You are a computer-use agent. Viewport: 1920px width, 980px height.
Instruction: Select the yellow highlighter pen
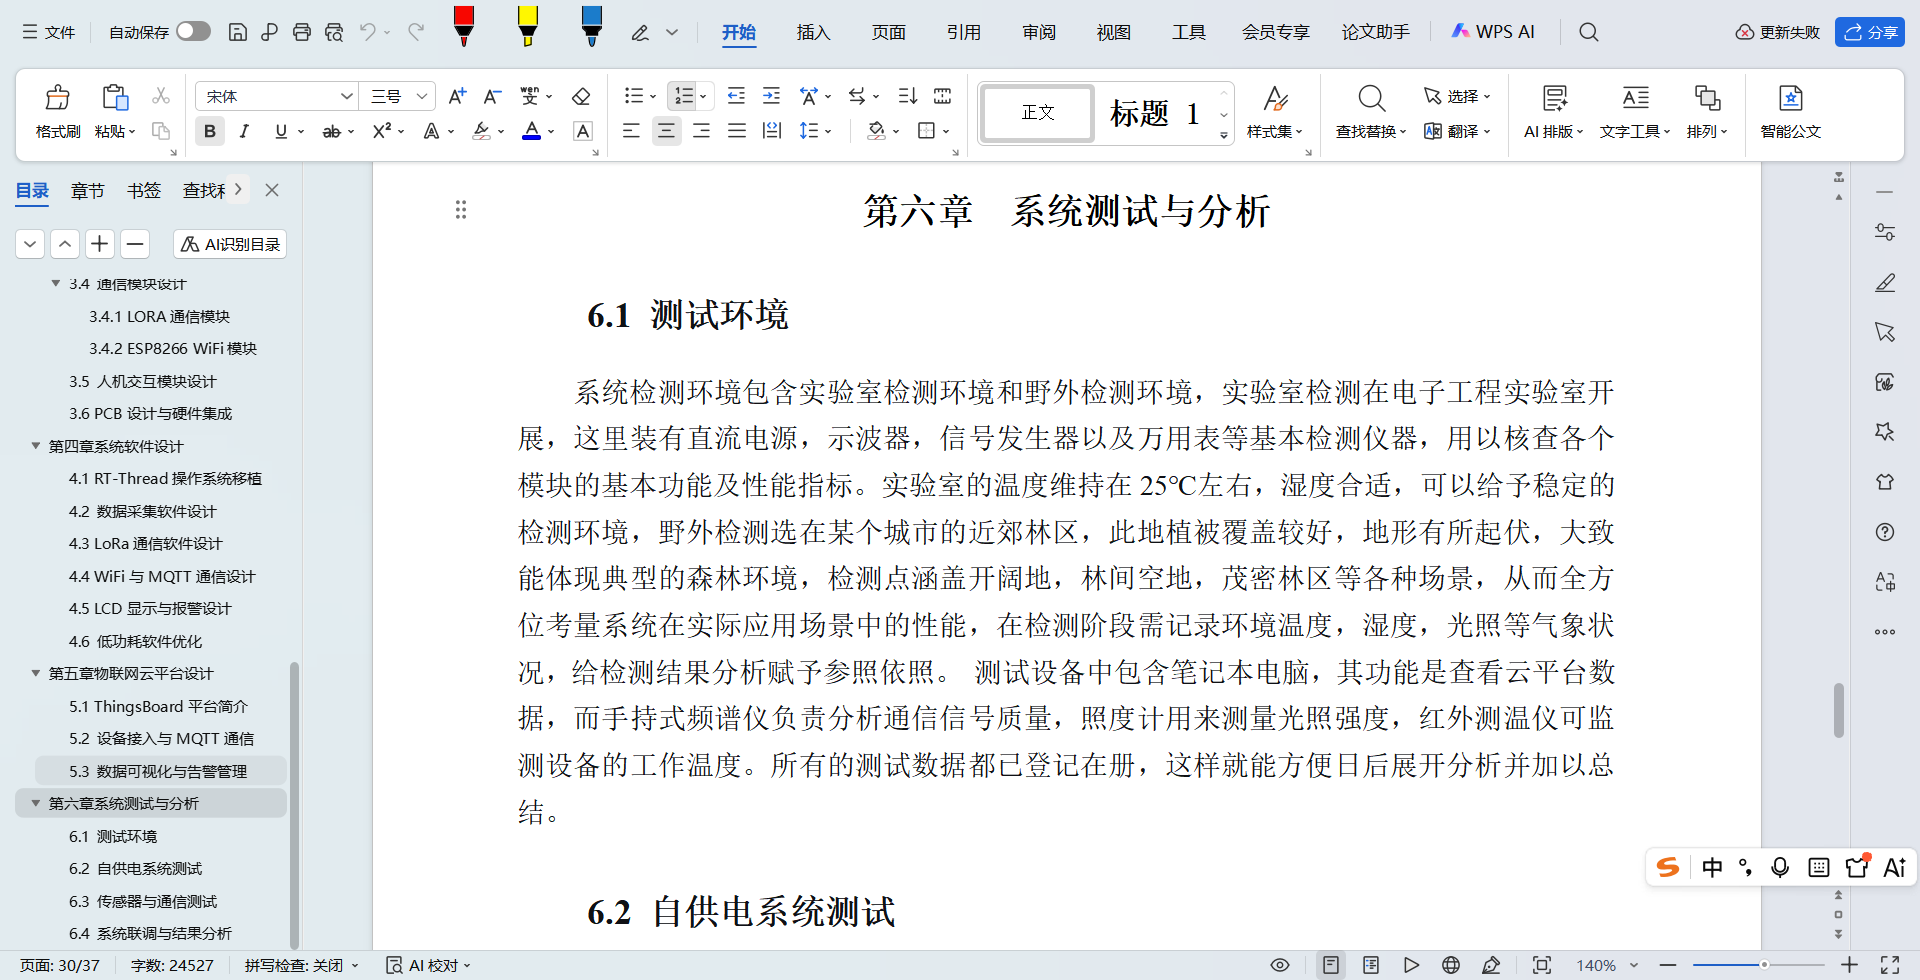click(x=527, y=26)
